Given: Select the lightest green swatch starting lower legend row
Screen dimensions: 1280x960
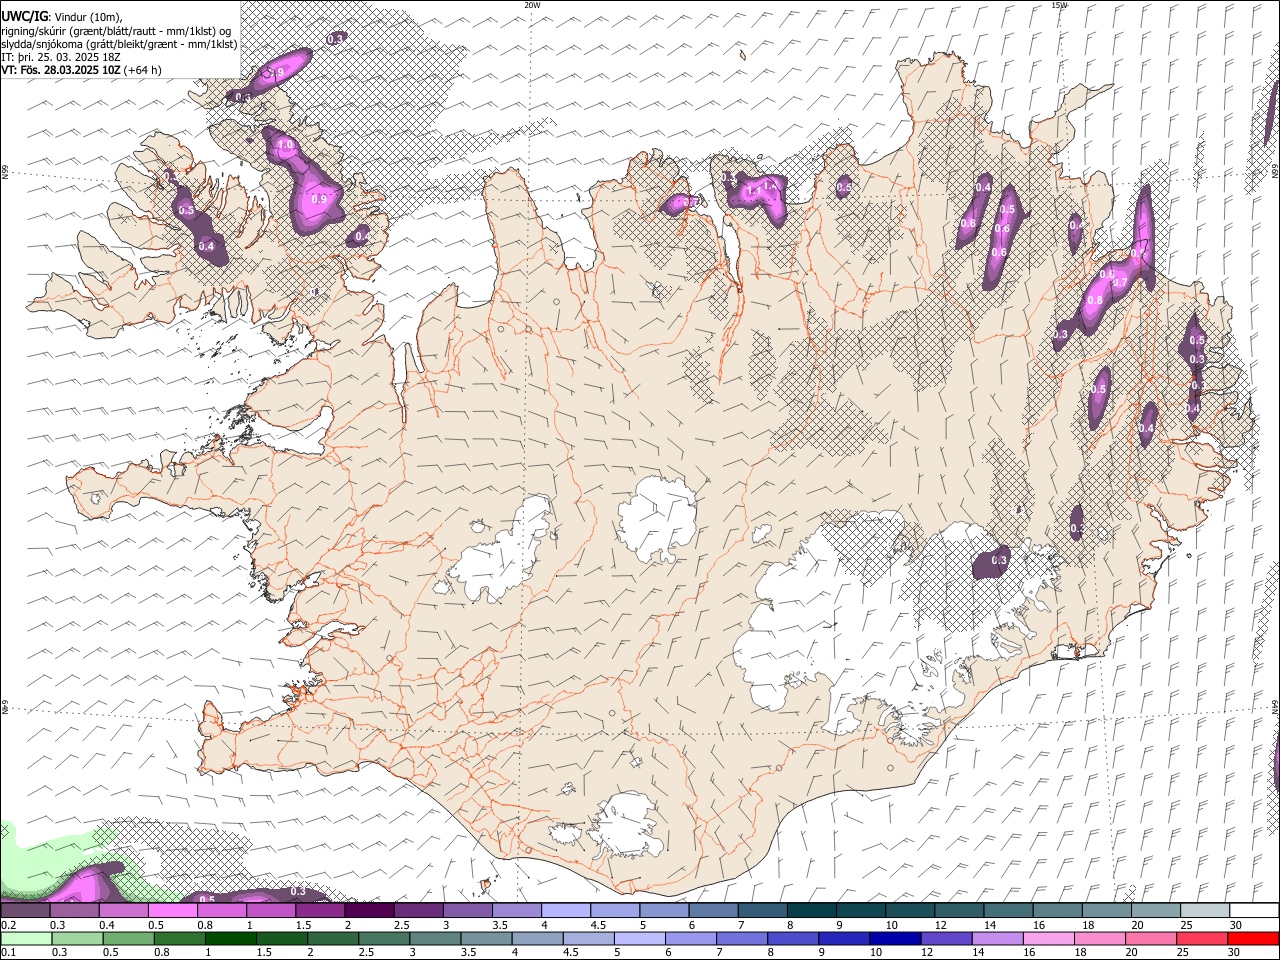Looking at the screenshot, I should tap(26, 938).
